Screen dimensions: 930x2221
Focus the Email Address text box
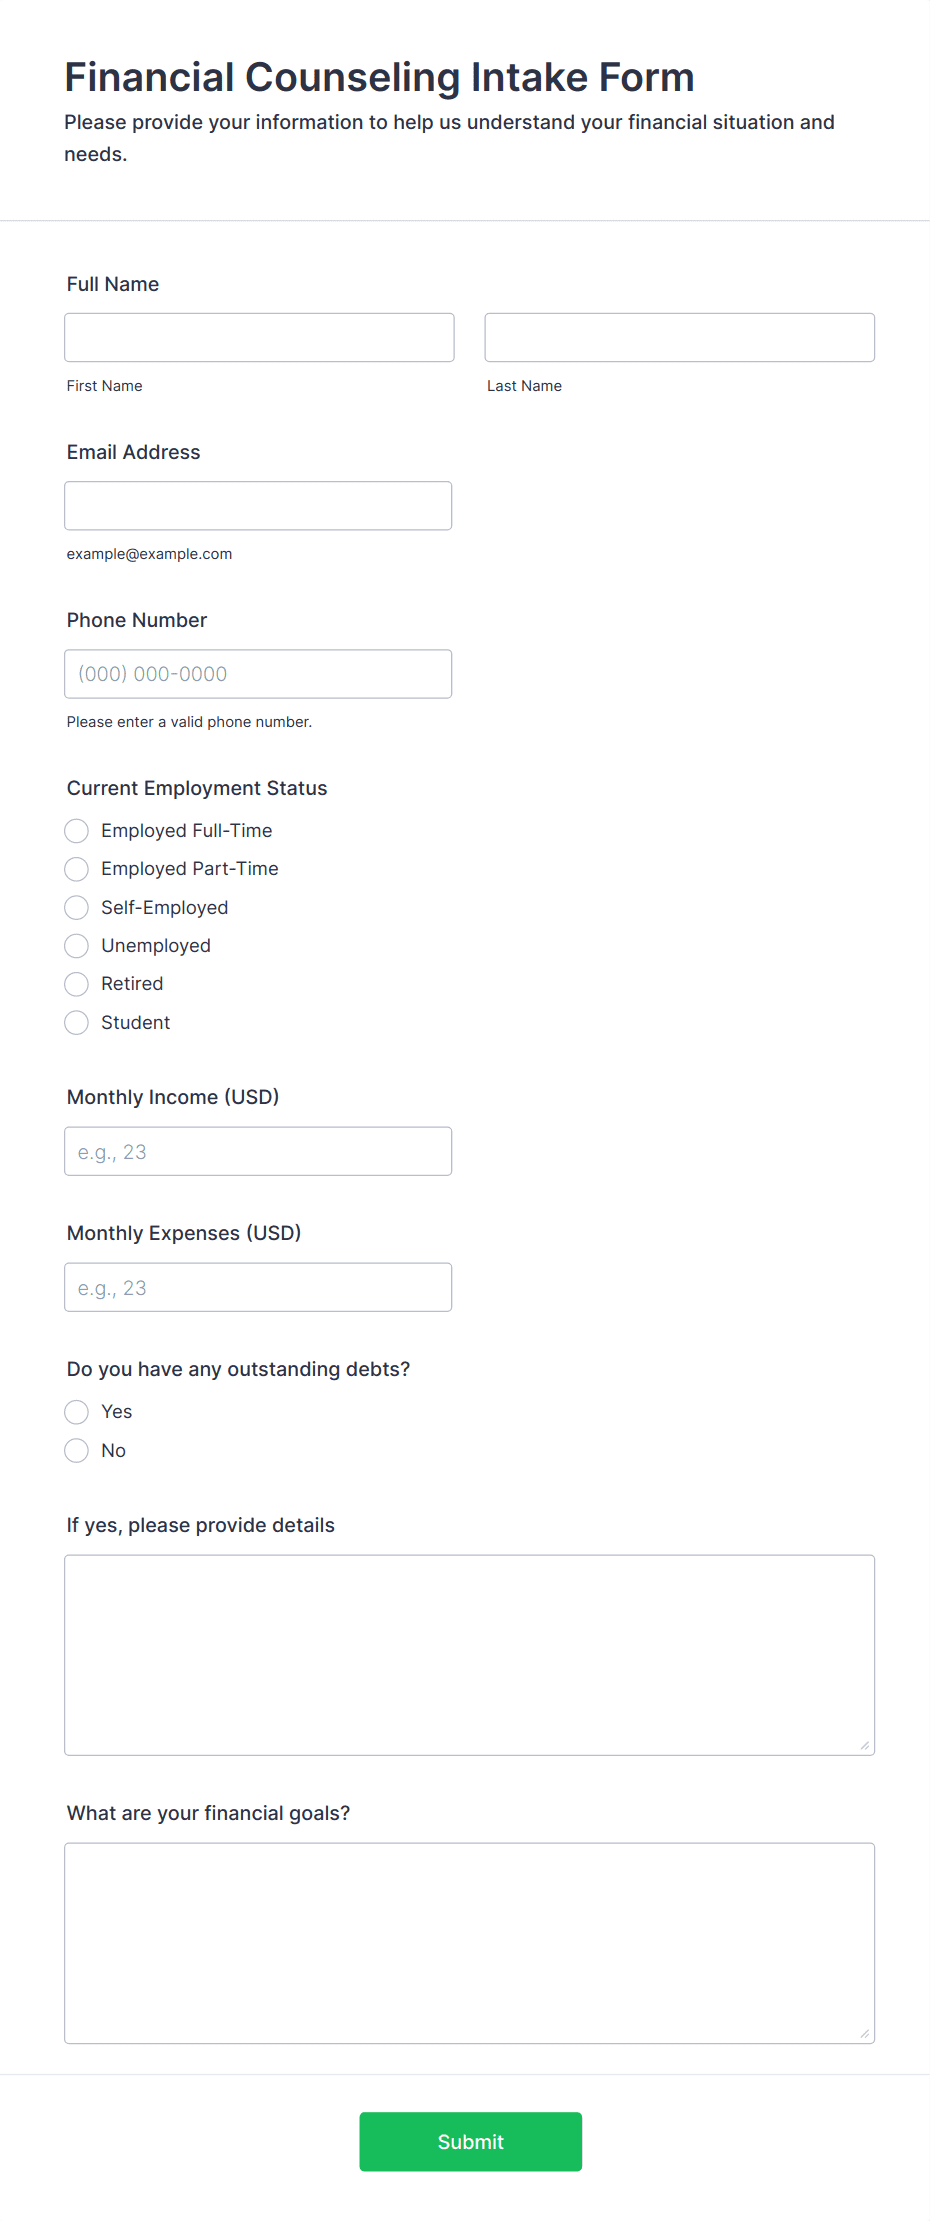coord(258,505)
